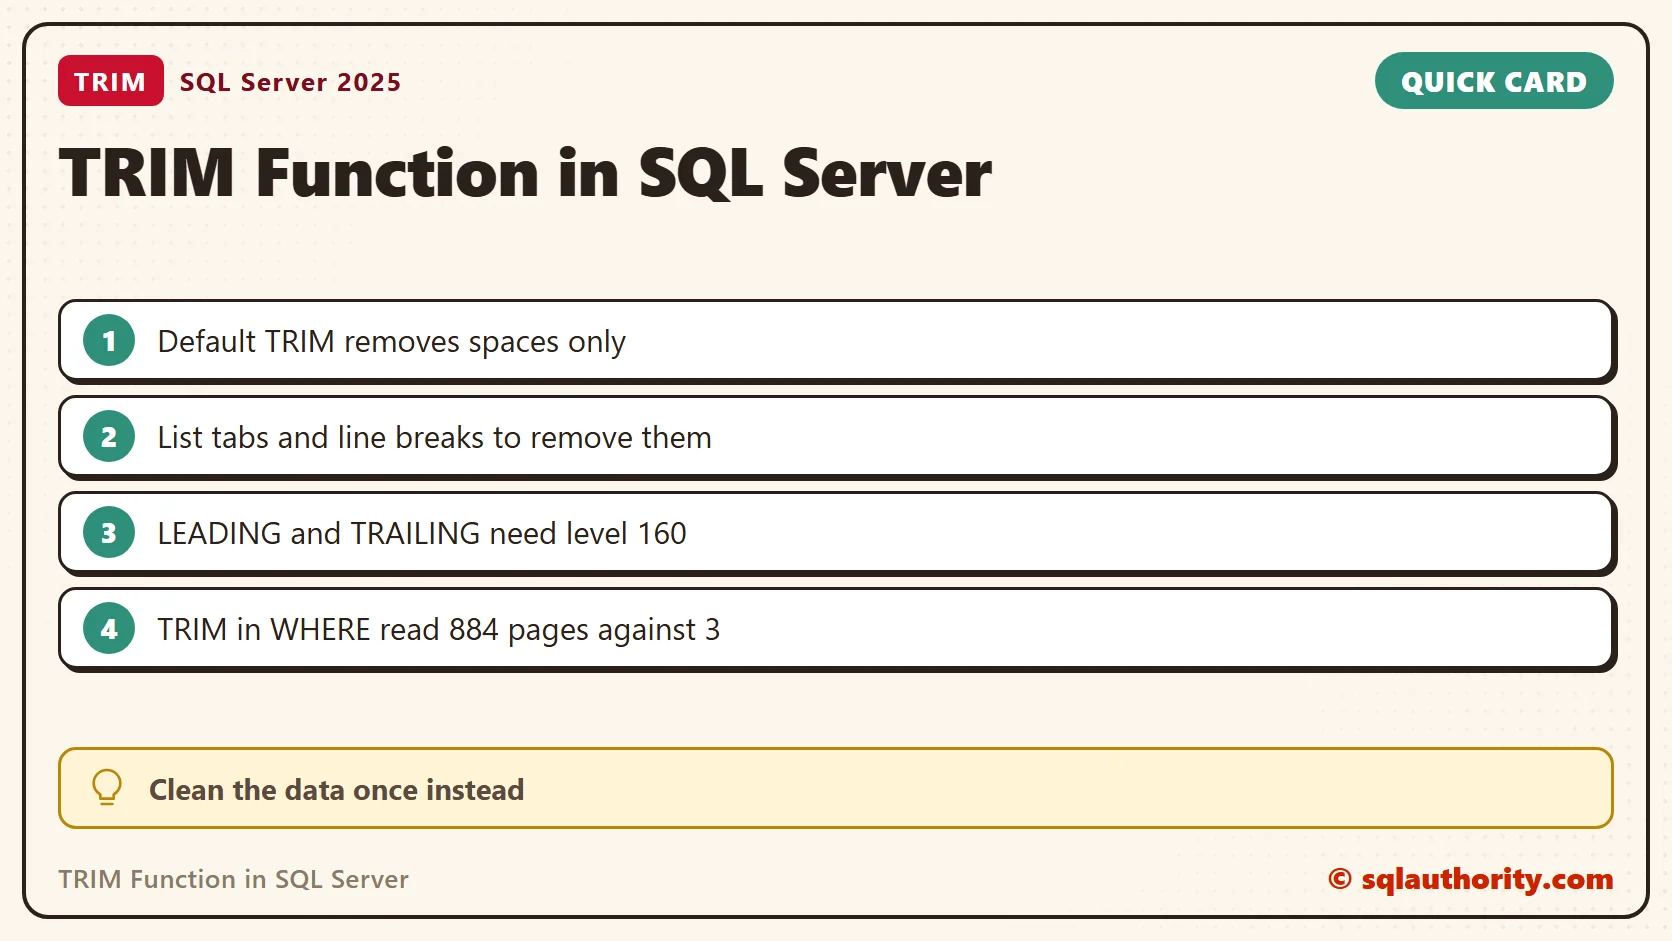Open the sqlauthority.com link
1672x941 pixels.
1470,879
